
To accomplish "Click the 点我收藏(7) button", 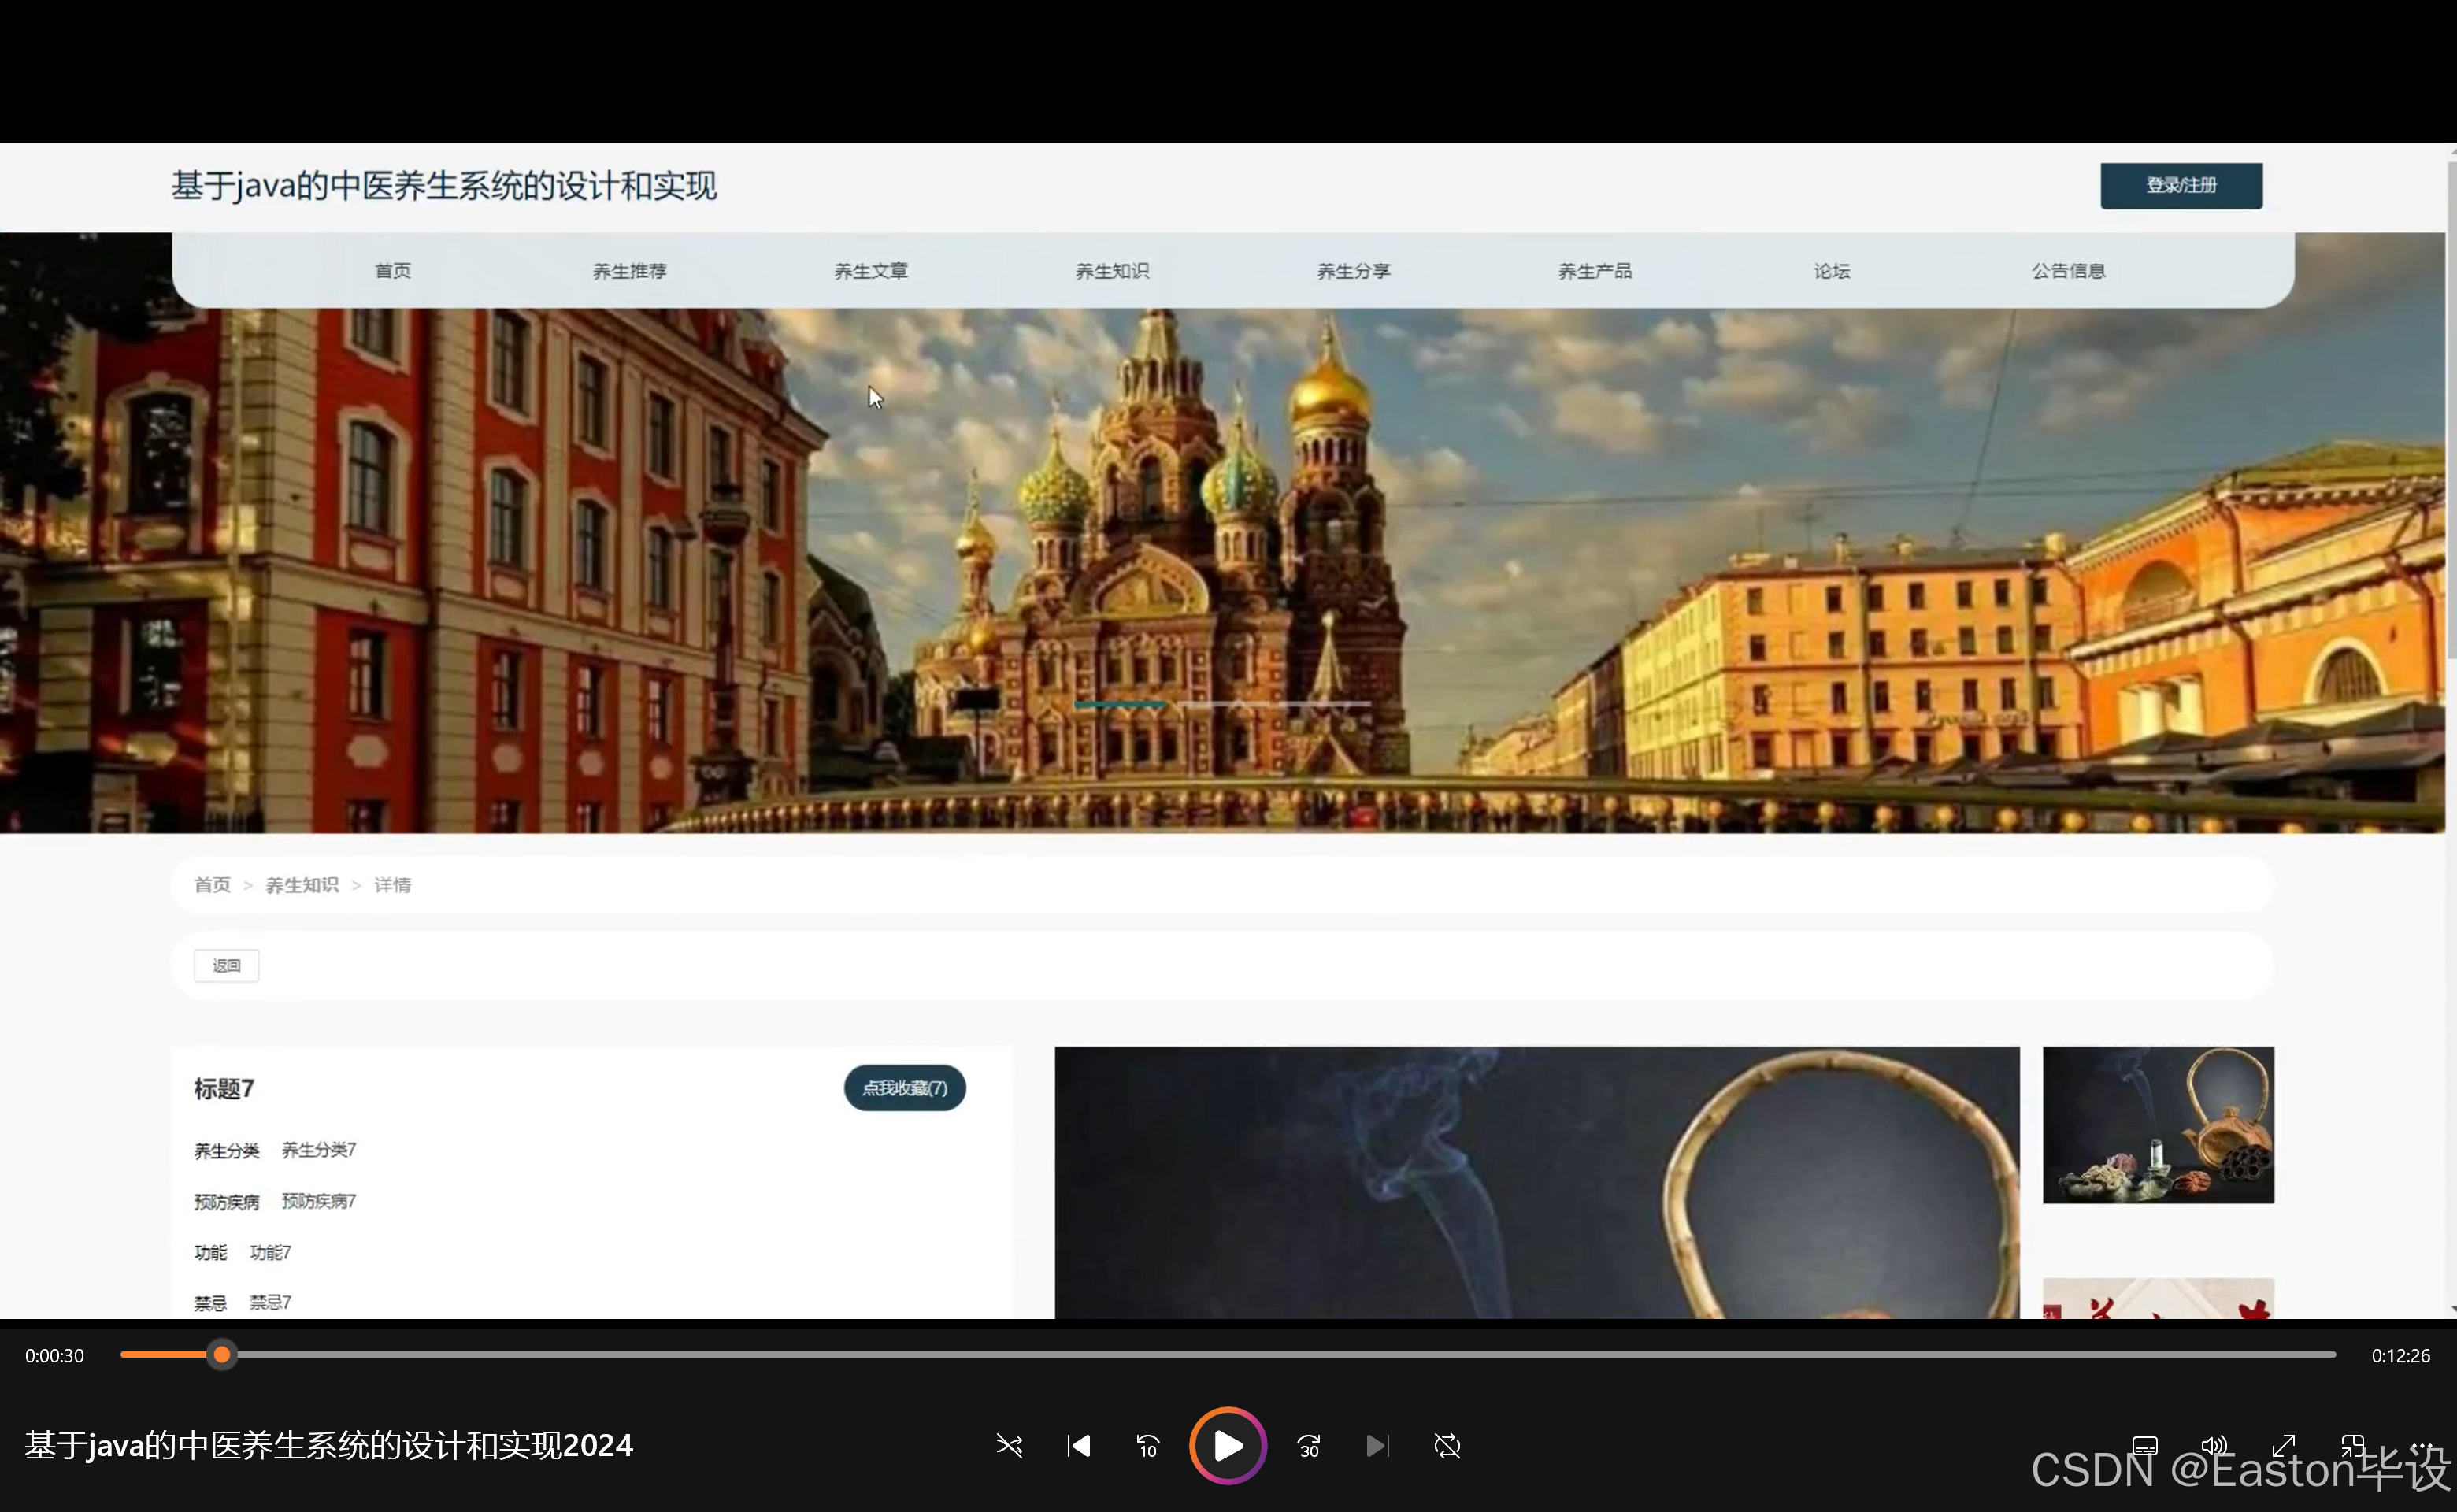I will point(904,1088).
